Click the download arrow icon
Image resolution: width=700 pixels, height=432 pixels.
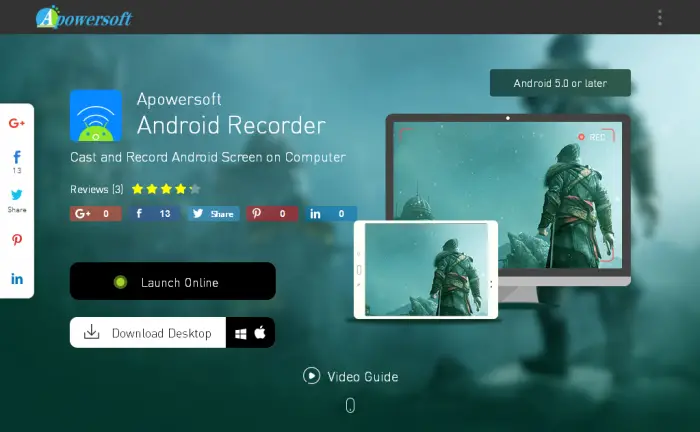(x=92, y=332)
